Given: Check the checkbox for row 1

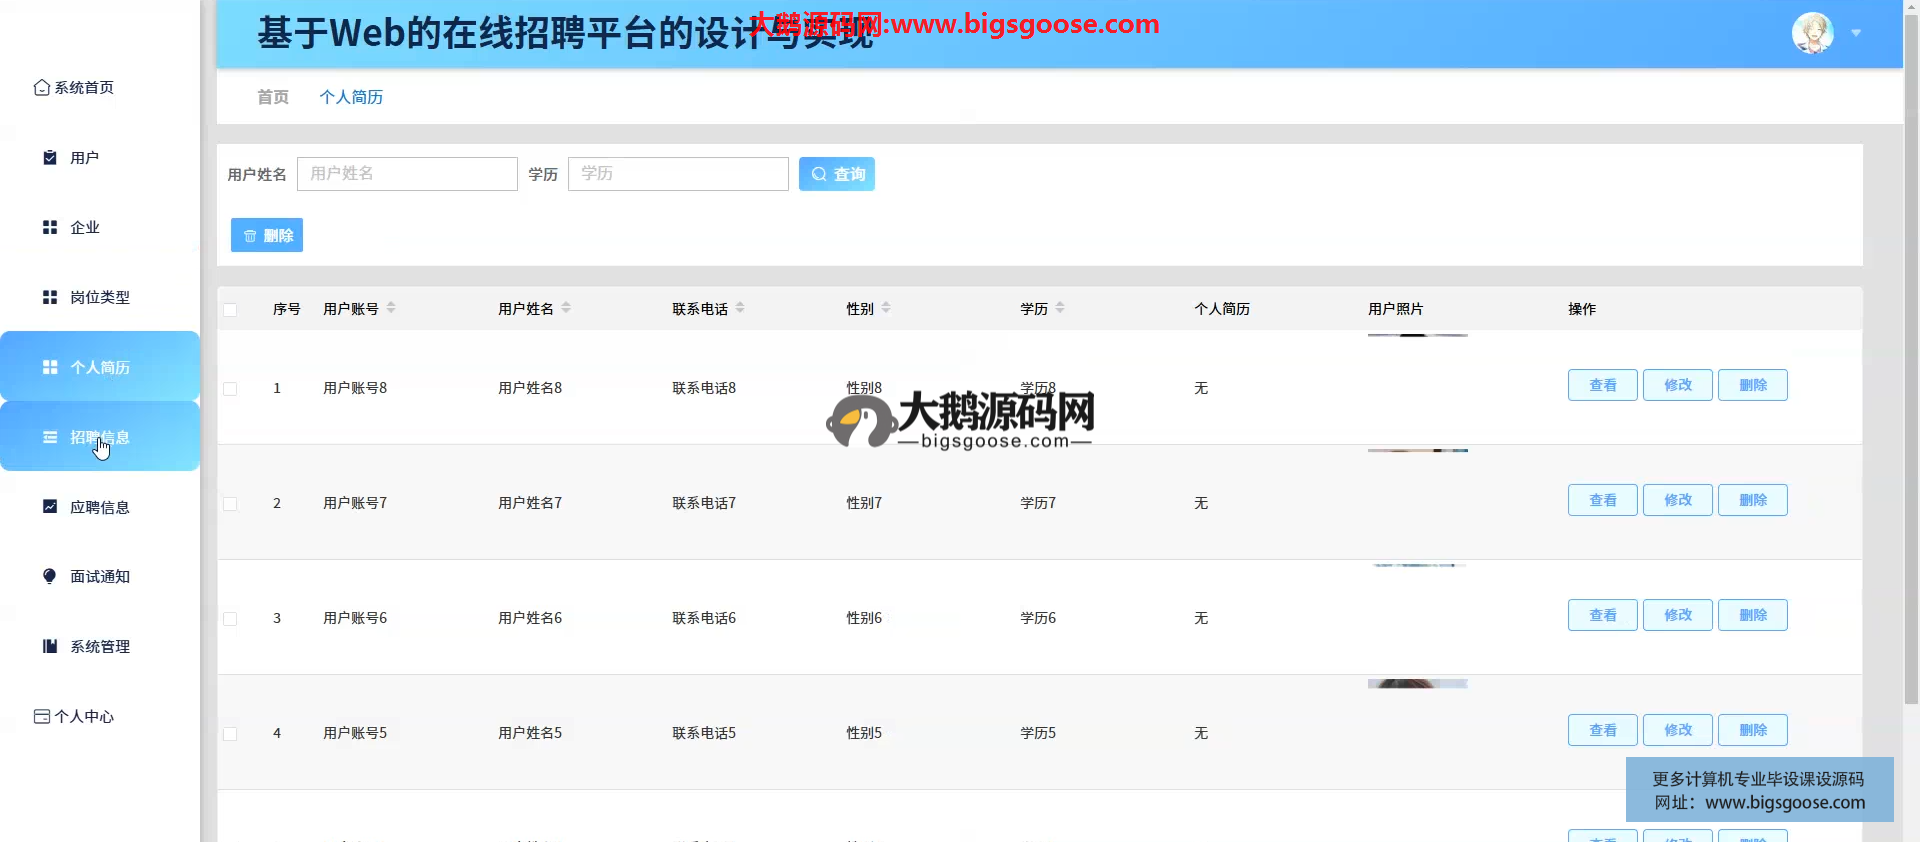Looking at the screenshot, I should click(x=230, y=389).
